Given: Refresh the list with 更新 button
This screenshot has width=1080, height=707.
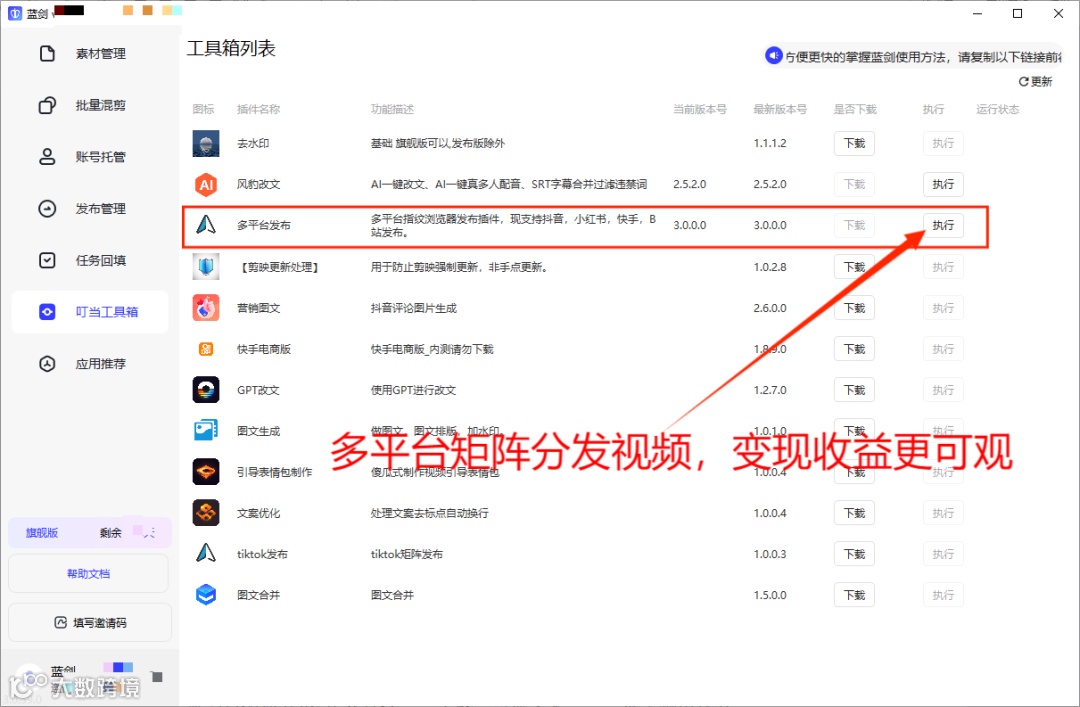Looking at the screenshot, I should point(1035,82).
